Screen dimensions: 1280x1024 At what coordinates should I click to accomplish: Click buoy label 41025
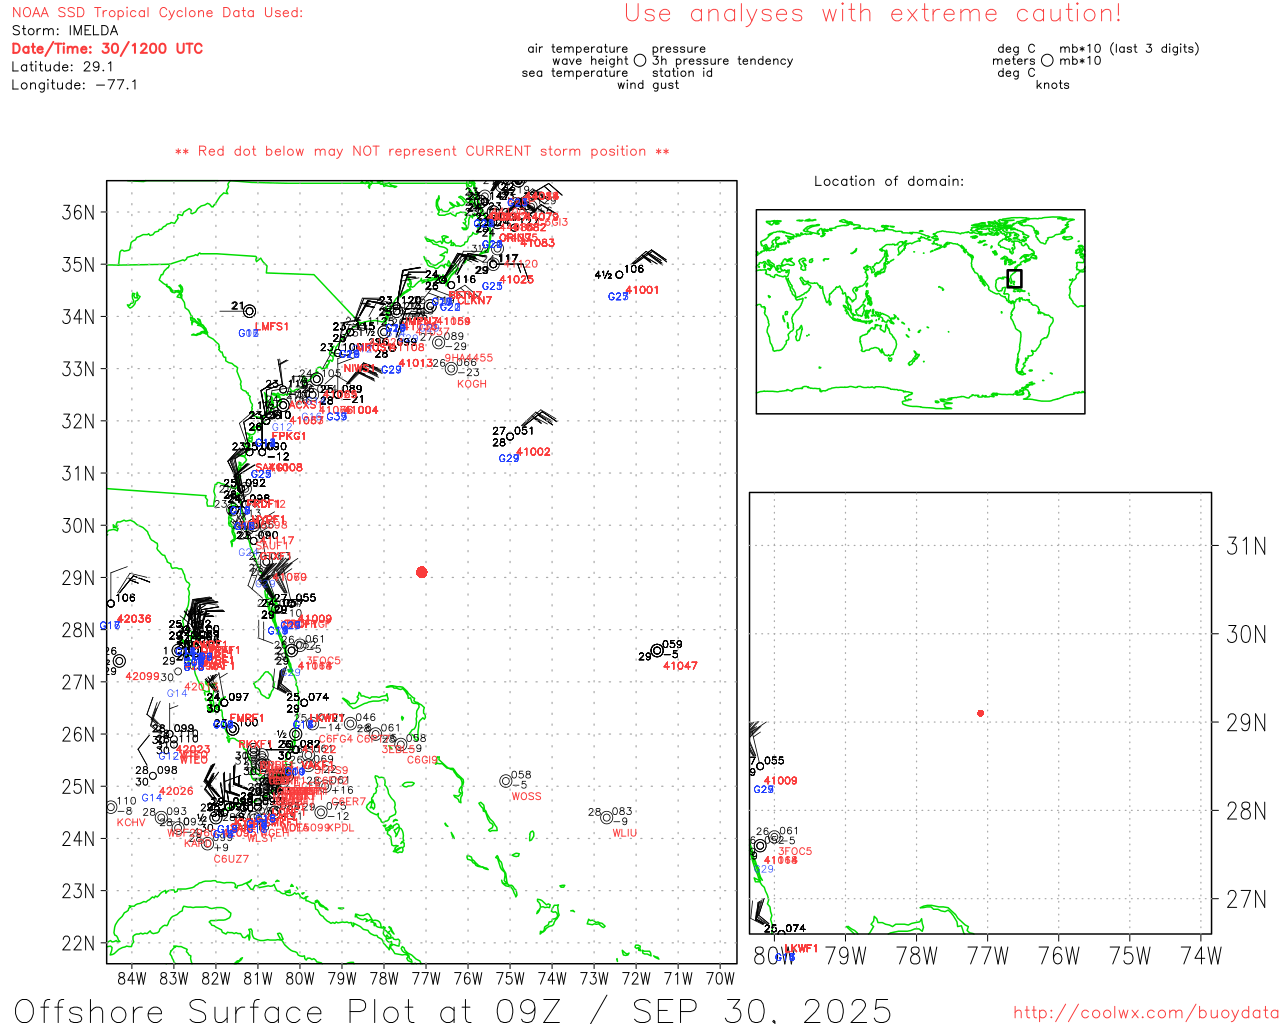517,280
